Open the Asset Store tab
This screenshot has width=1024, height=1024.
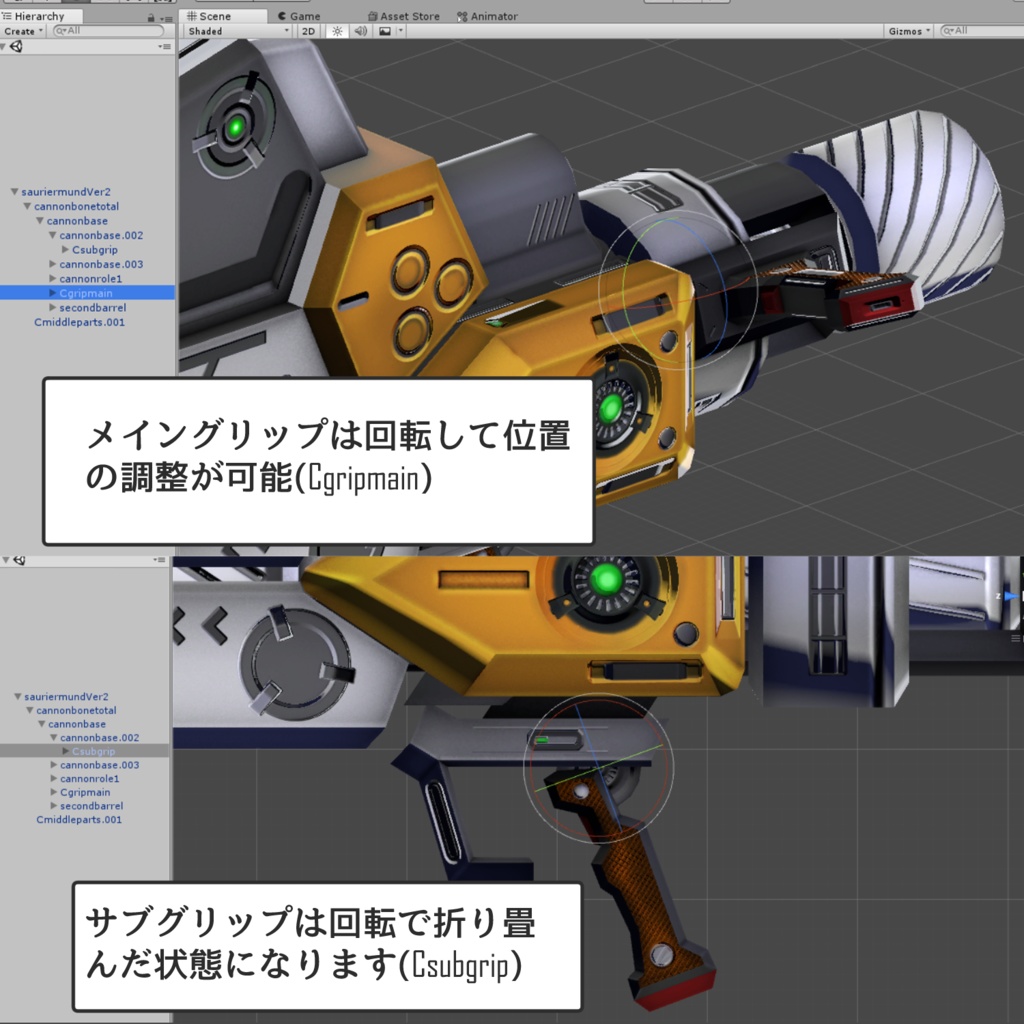(404, 16)
